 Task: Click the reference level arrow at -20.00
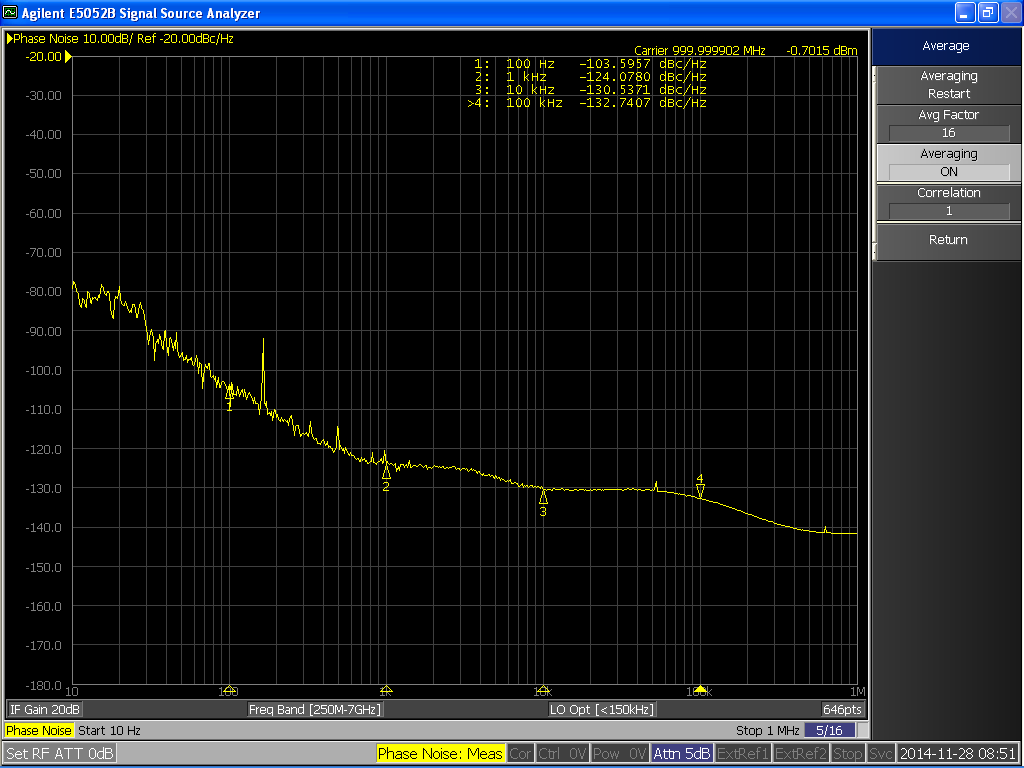68,57
